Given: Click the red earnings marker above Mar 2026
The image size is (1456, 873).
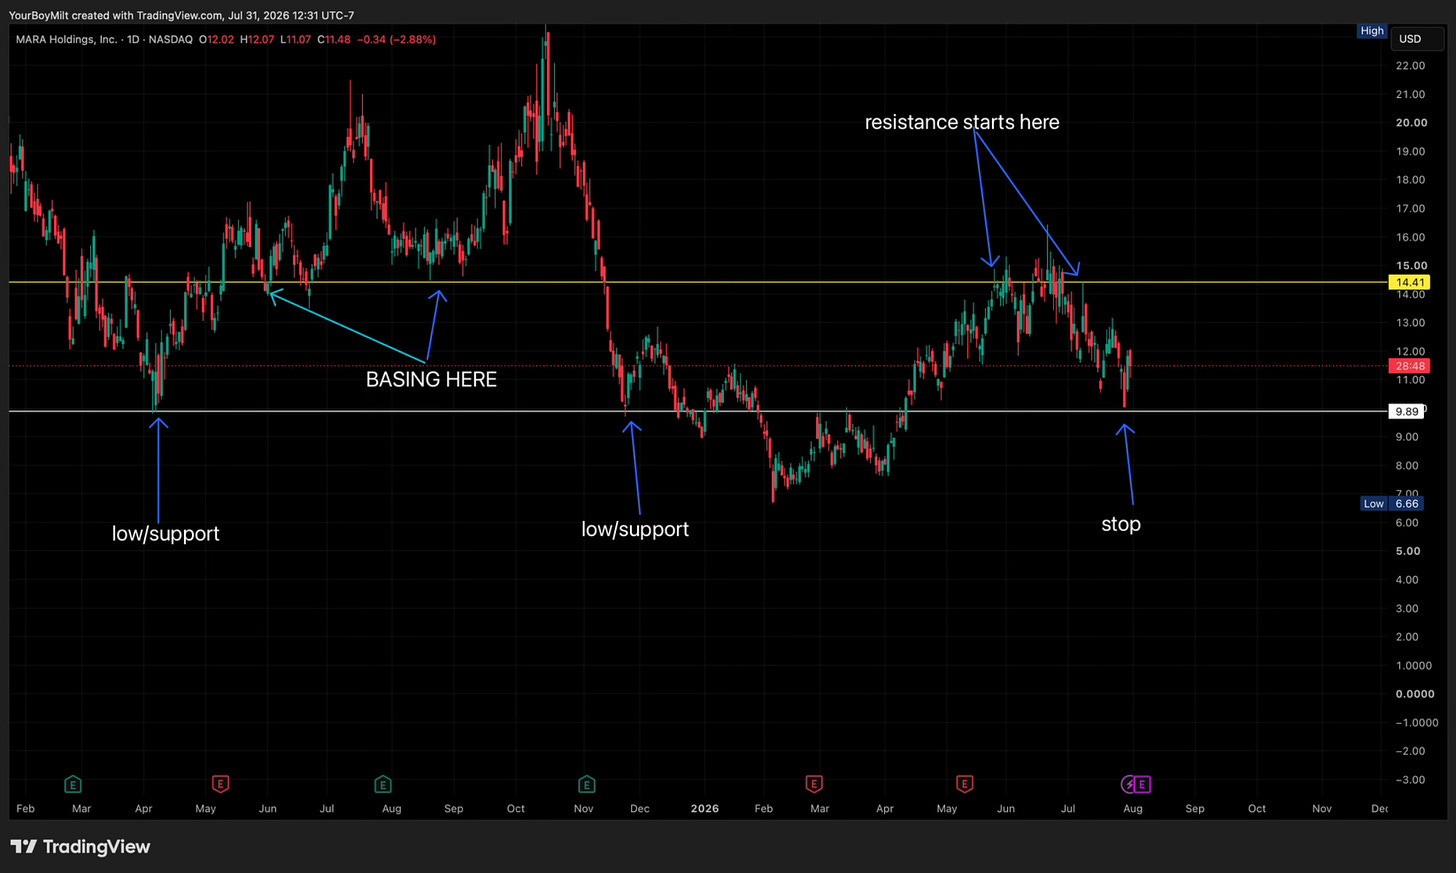Looking at the screenshot, I should pyautogui.click(x=814, y=784).
